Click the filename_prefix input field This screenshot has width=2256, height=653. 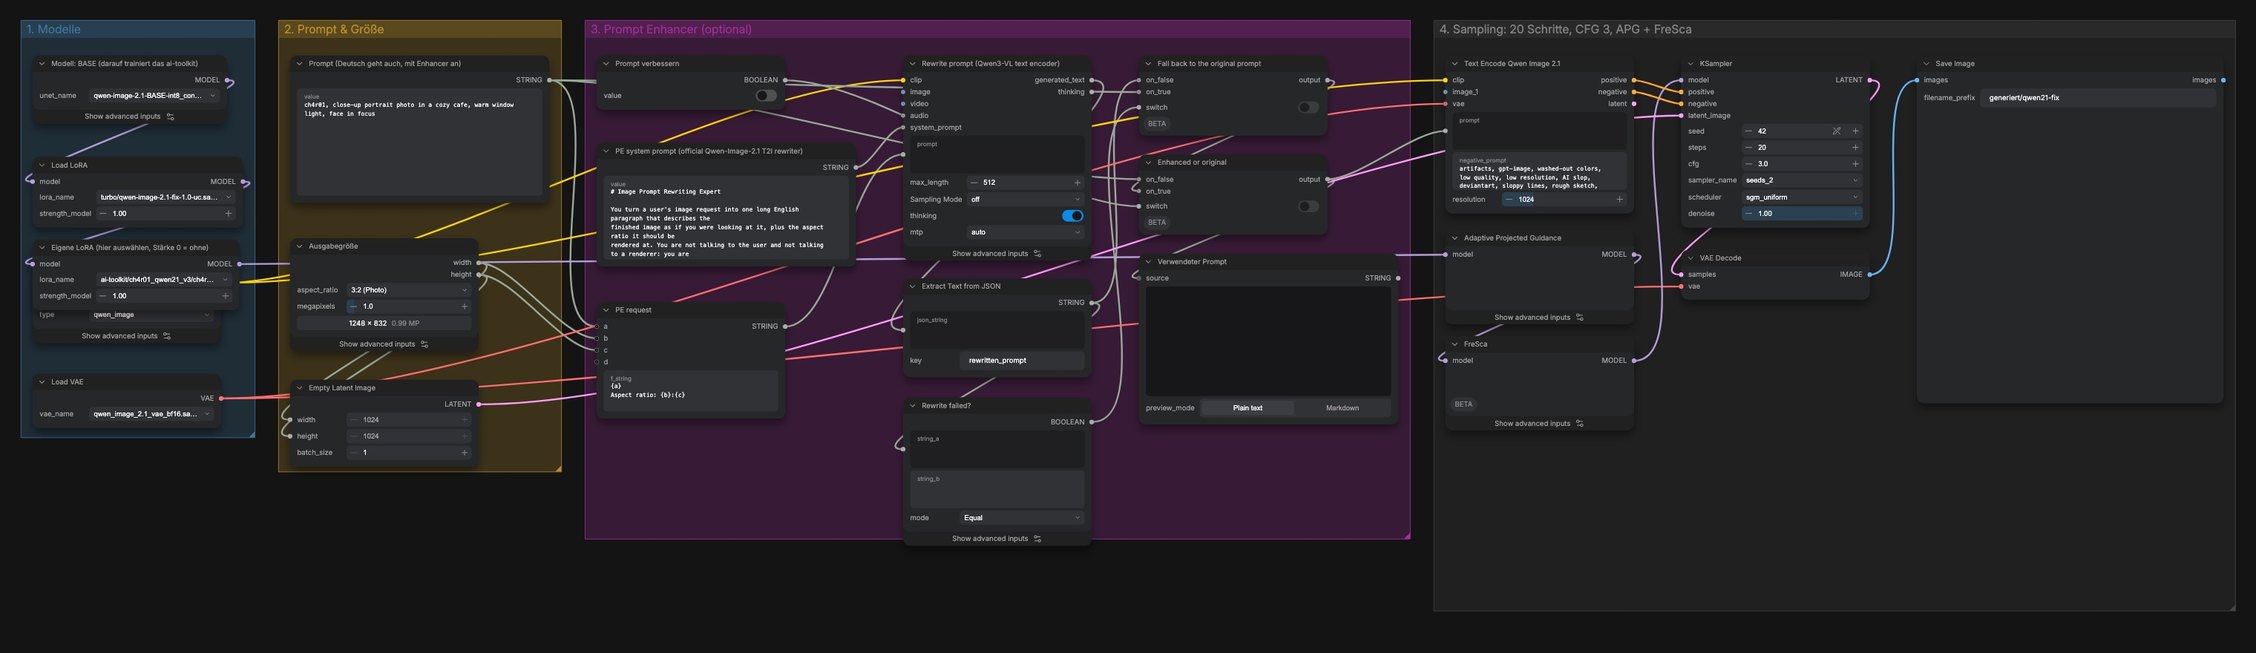point(2098,98)
